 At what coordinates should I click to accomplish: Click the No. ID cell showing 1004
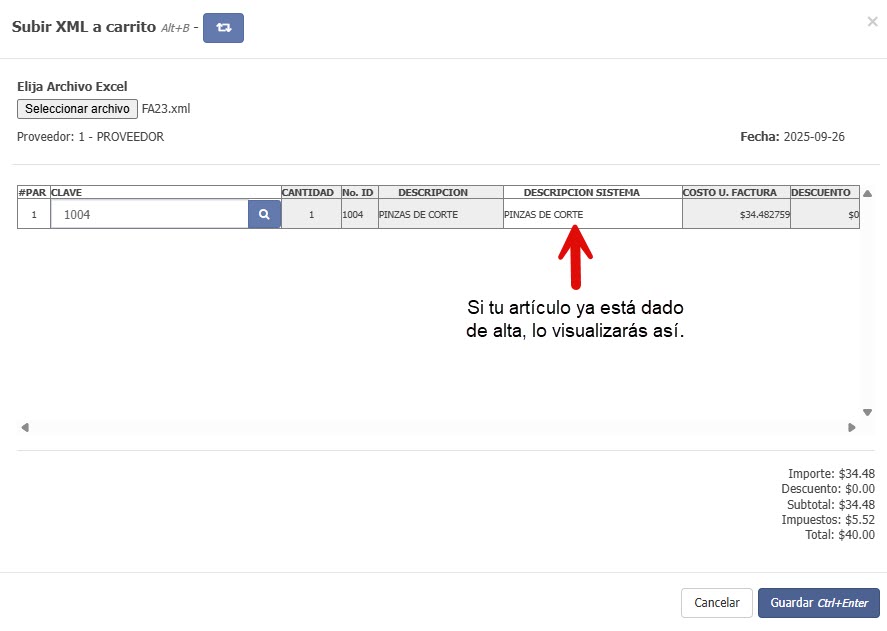pyautogui.click(x=359, y=214)
